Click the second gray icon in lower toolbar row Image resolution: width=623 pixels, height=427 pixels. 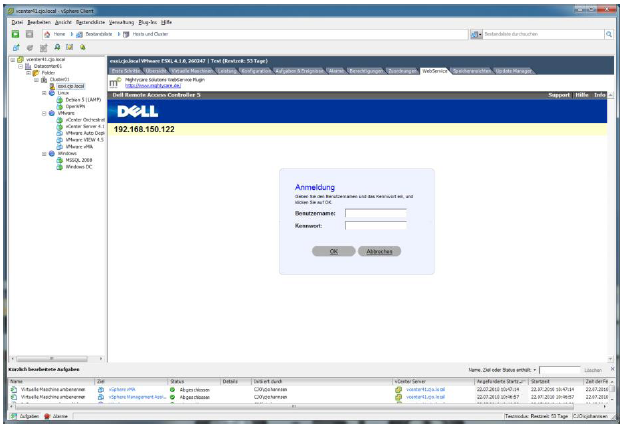coord(30,48)
